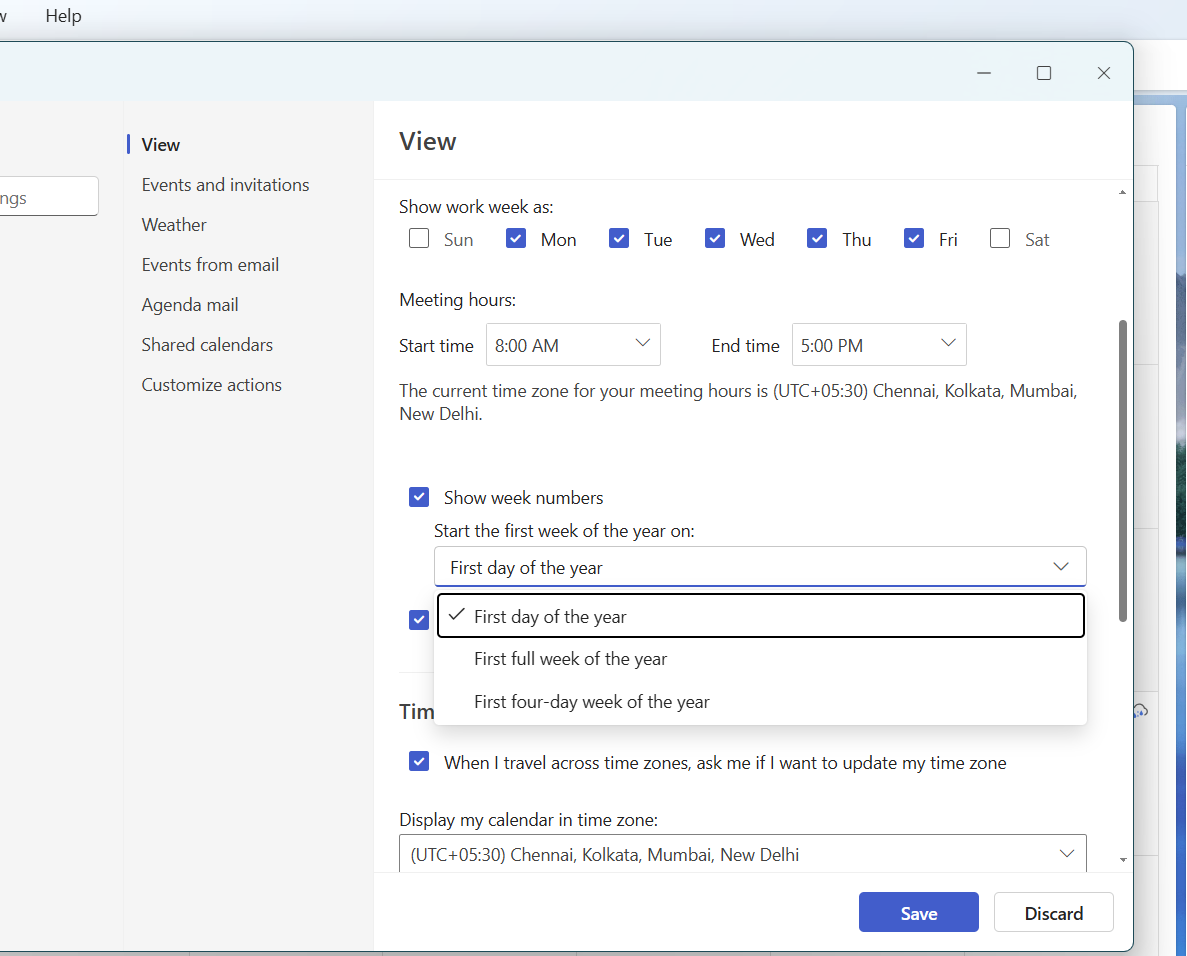Go to the View settings section

pyautogui.click(x=160, y=145)
